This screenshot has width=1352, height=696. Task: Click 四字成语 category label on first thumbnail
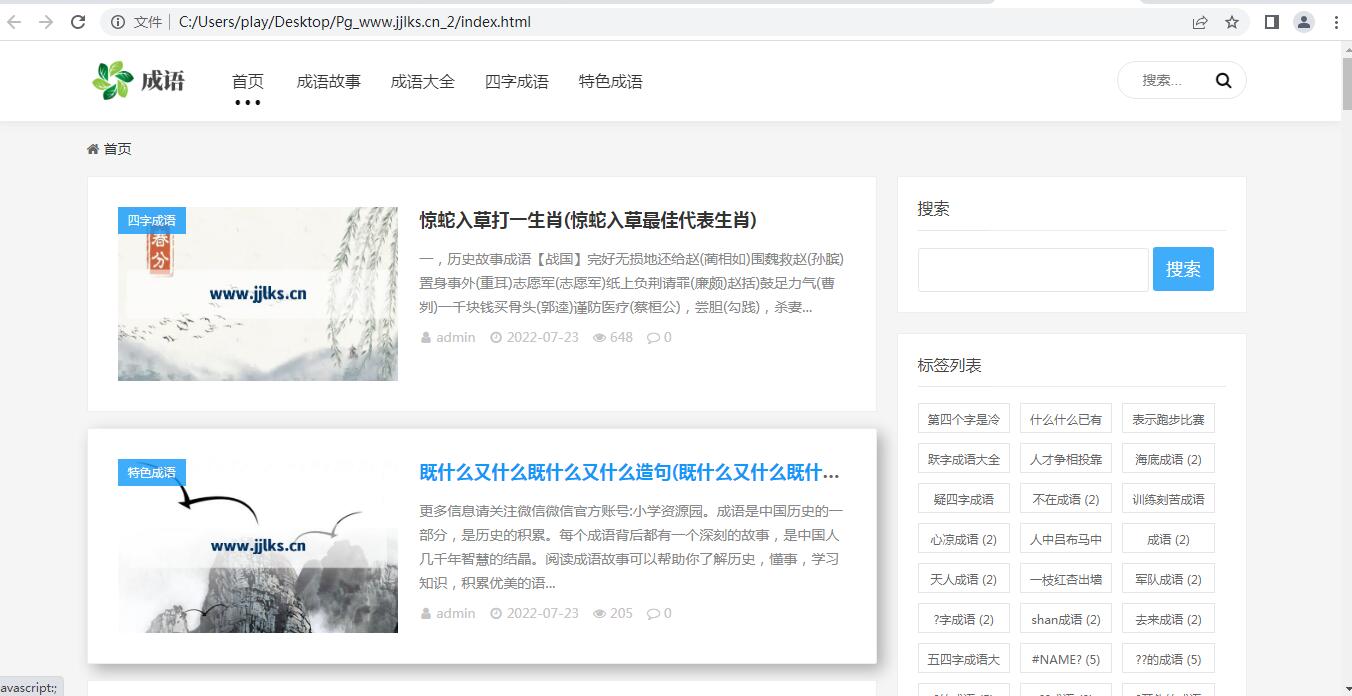(152, 220)
